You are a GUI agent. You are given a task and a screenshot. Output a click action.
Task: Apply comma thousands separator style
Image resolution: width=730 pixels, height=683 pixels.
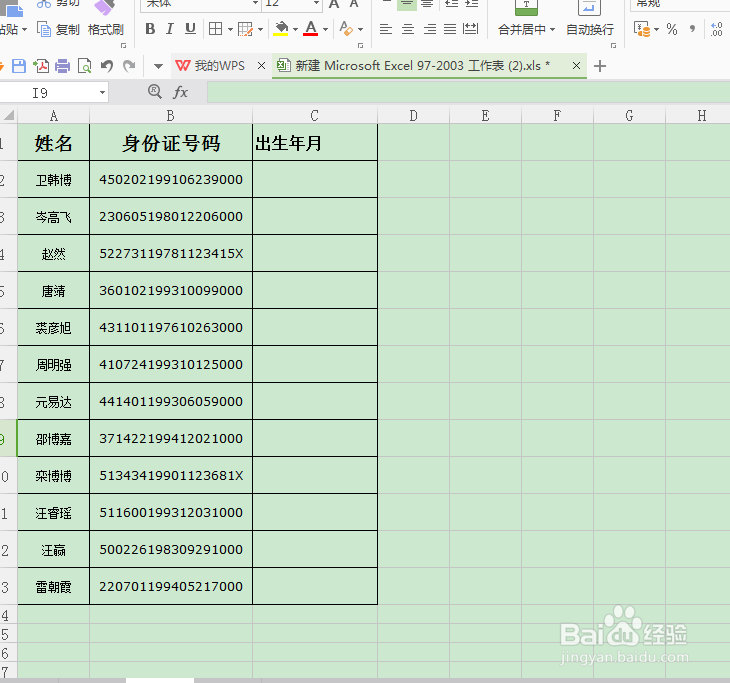[692, 29]
